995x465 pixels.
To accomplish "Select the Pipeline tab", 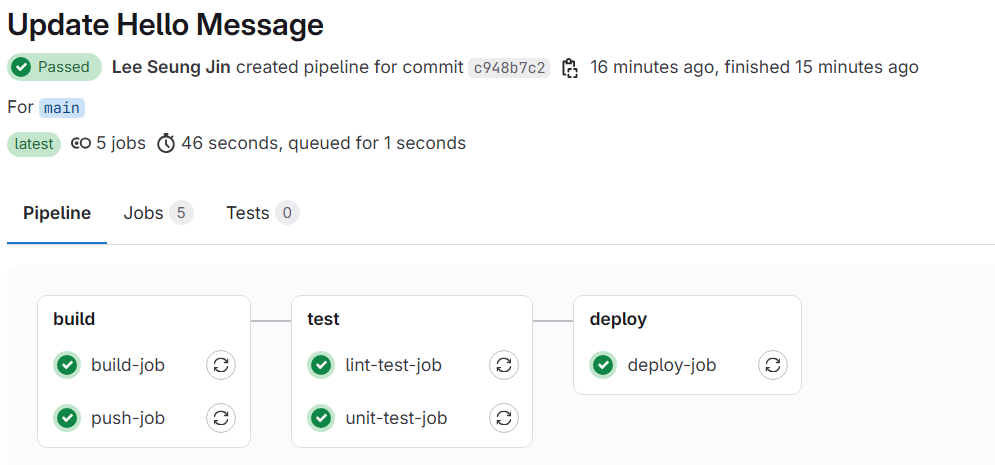I will 57,213.
